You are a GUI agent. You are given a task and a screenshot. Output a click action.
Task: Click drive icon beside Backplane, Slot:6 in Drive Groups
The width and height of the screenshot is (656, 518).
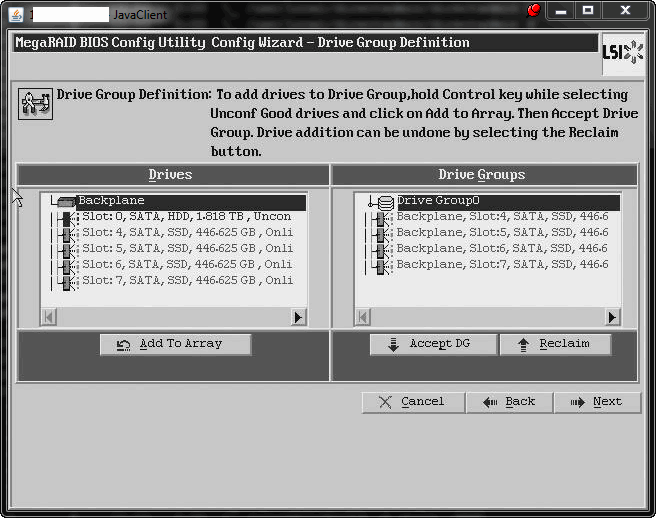click(x=381, y=249)
